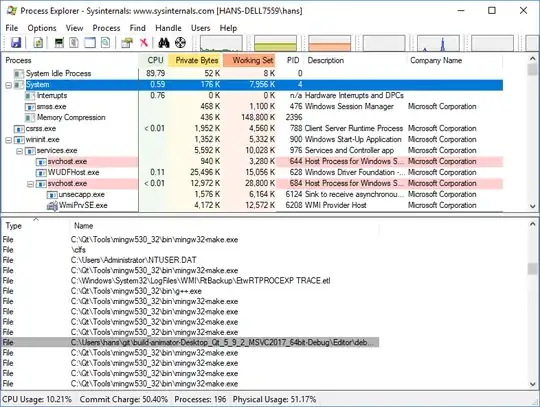This screenshot has width=540, height=407.
Task: Sort by Company Name column header
Action: coord(455,60)
